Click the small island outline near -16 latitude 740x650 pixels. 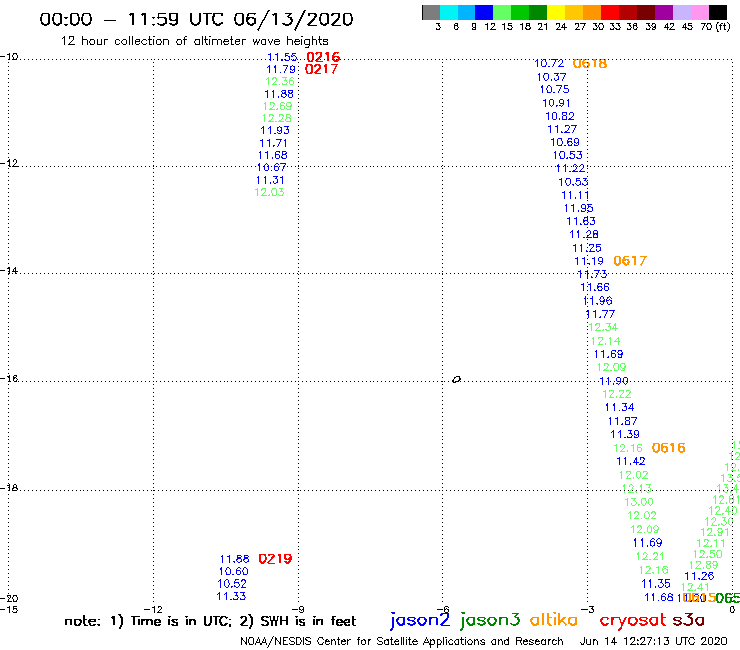click(456, 379)
